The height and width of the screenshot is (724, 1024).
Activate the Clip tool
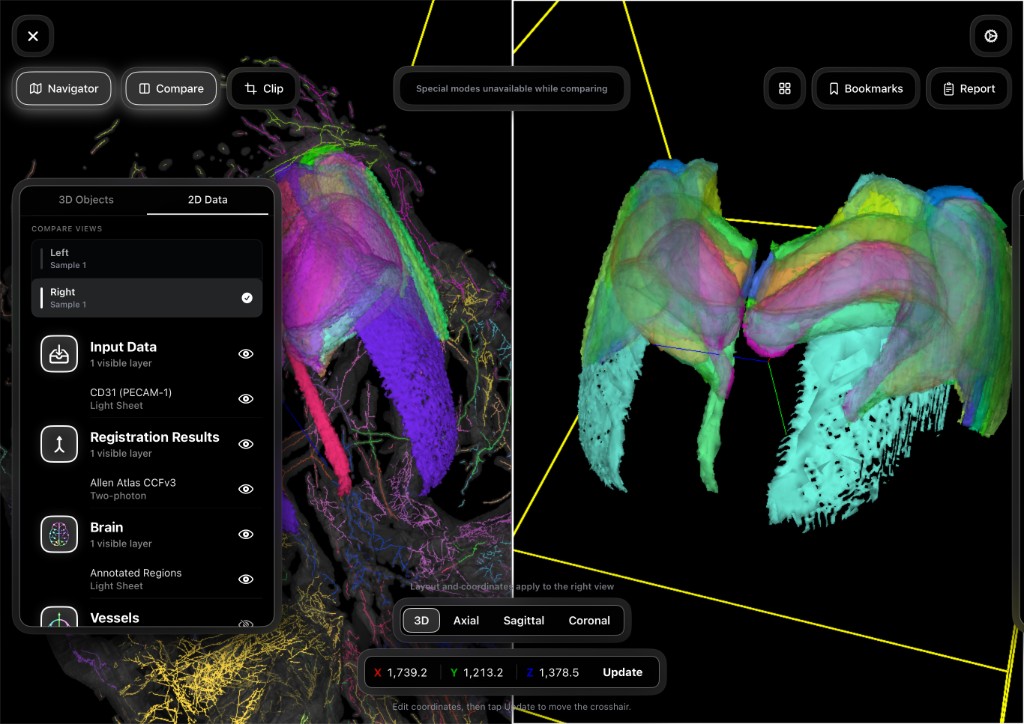click(263, 88)
